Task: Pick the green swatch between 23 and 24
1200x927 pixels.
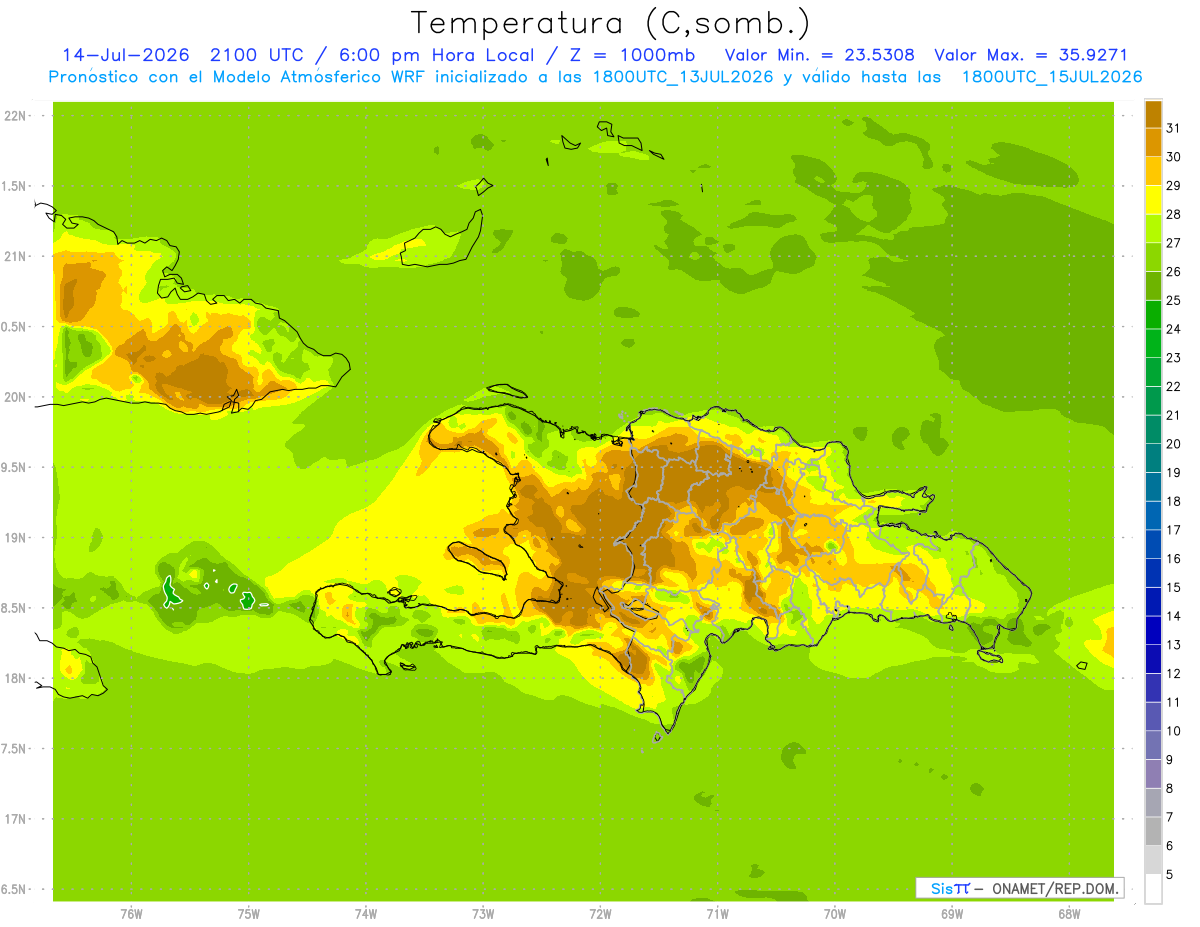Action: (x=1153, y=343)
